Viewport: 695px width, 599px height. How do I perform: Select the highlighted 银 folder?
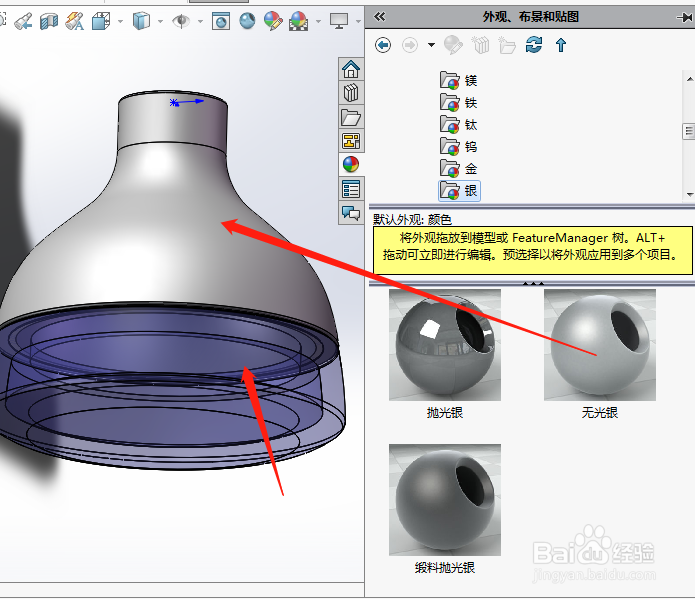pyautogui.click(x=459, y=191)
